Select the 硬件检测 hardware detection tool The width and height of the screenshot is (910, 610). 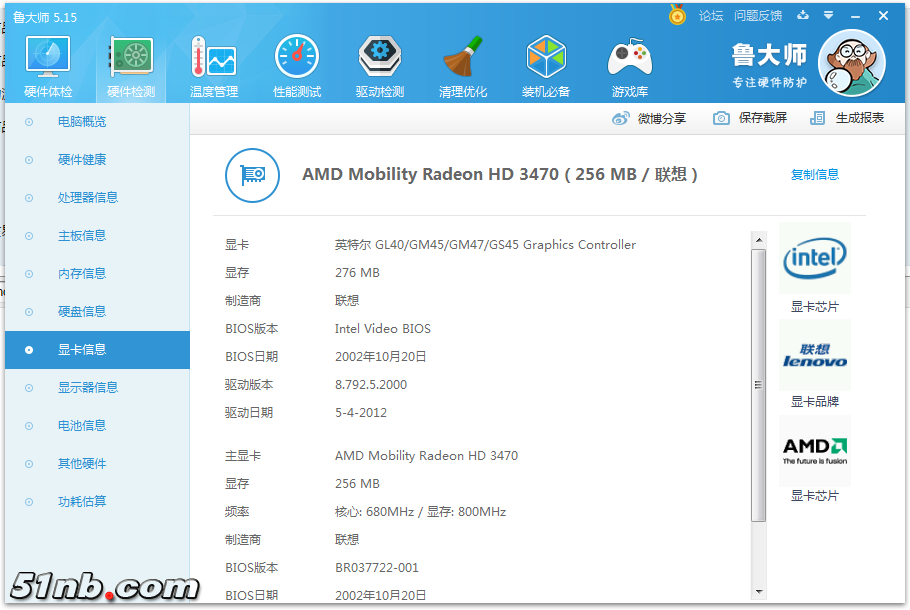pyautogui.click(x=131, y=67)
